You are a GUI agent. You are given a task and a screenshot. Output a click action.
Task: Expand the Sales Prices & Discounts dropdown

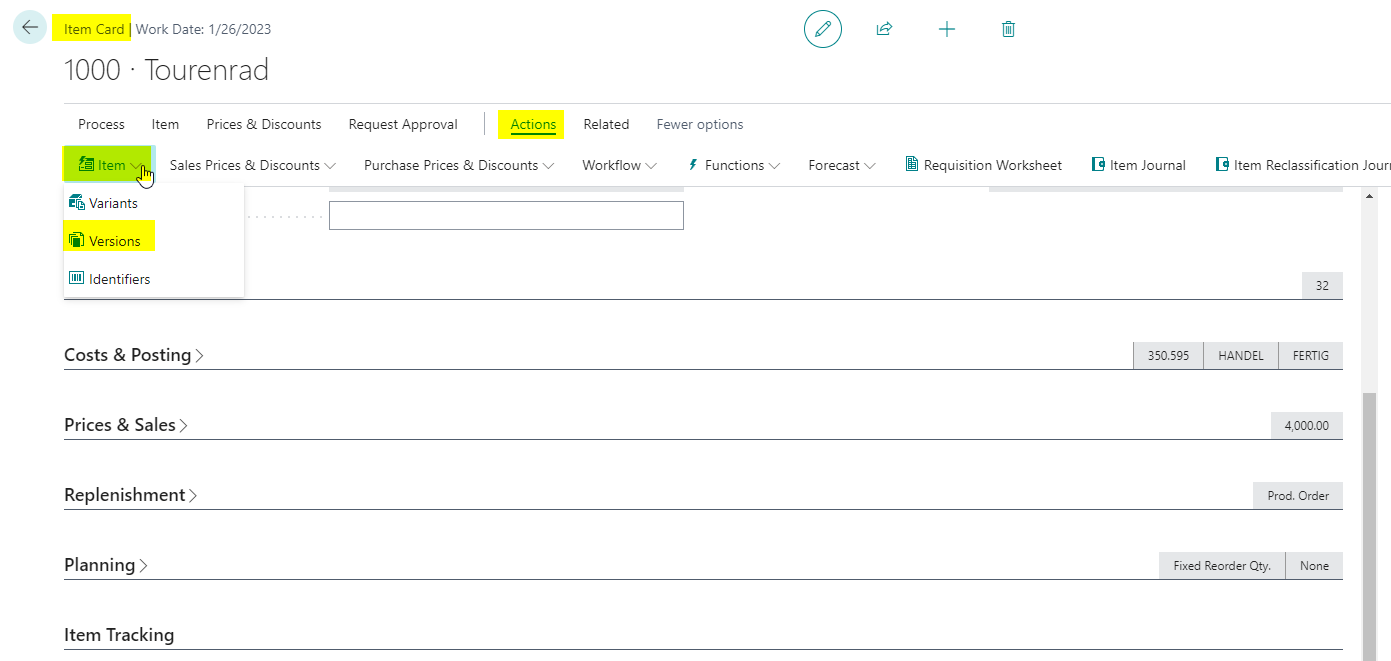[x=253, y=165]
